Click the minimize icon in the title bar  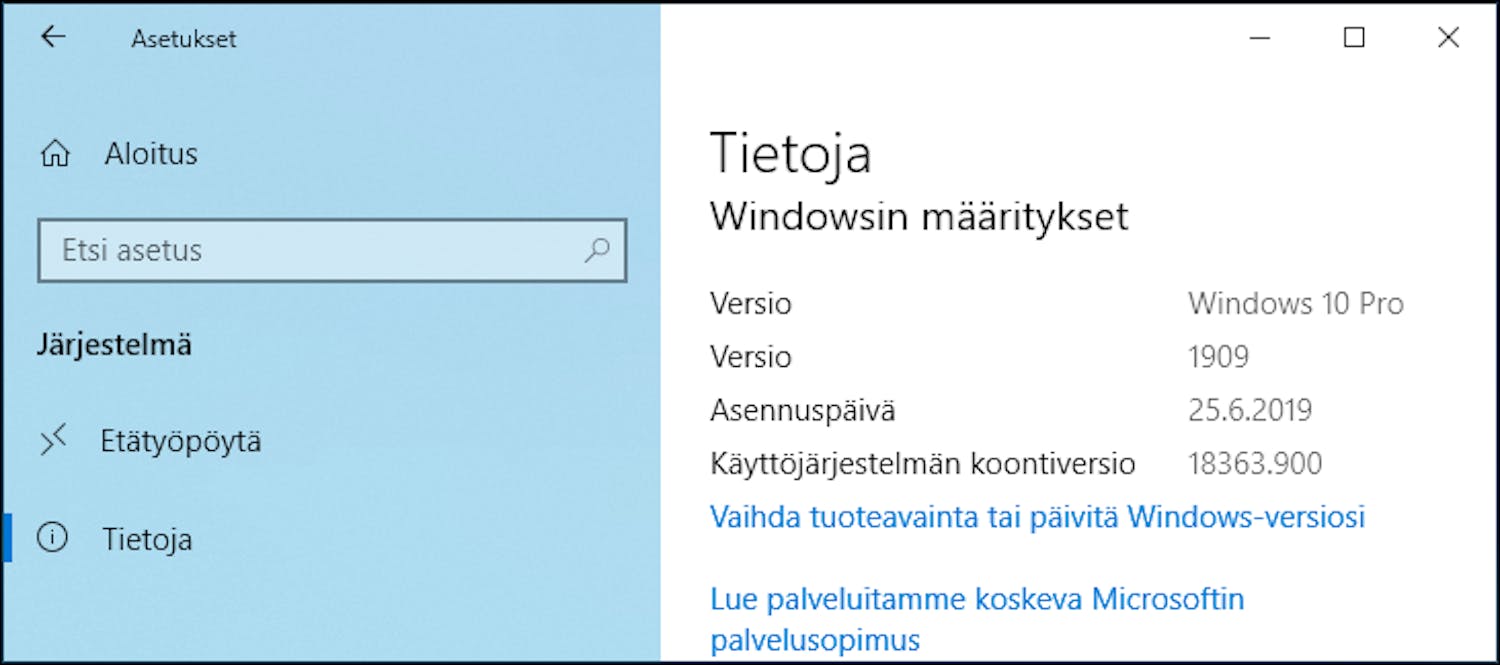click(x=1258, y=37)
